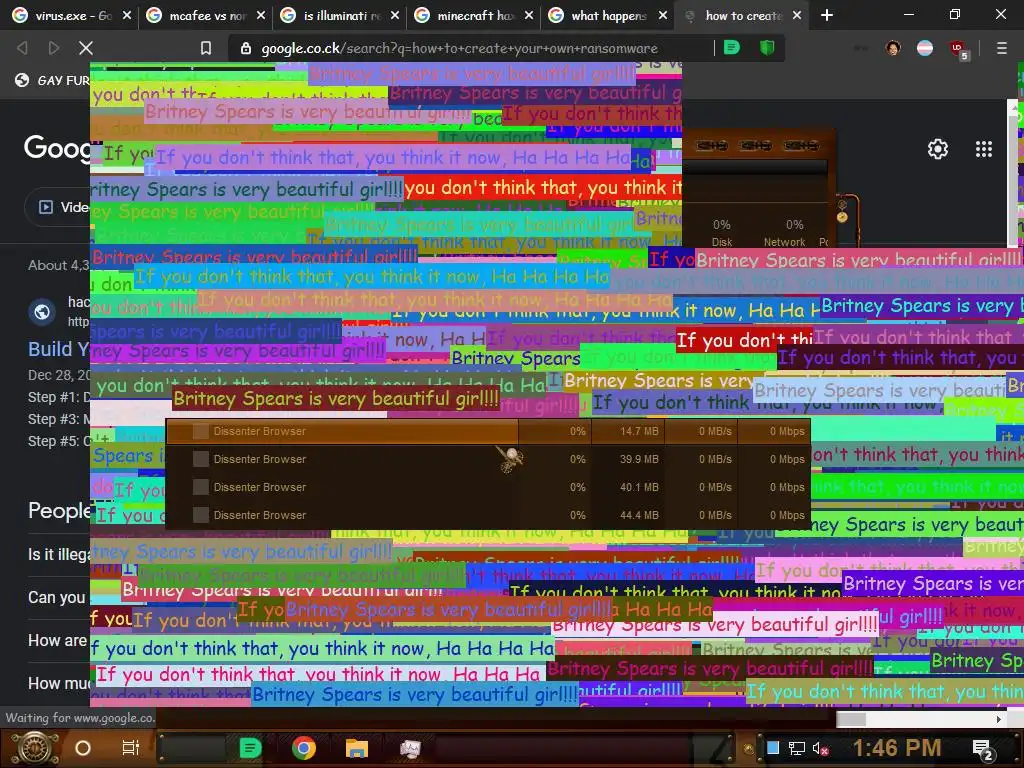Click the Google logo
This screenshot has height=768, width=1024.
pyautogui.click(x=57, y=147)
